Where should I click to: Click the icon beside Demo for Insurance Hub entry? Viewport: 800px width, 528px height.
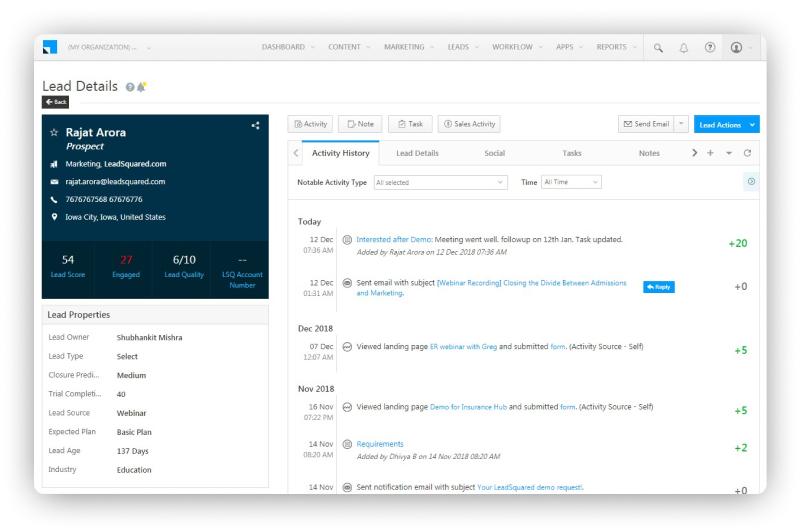click(347, 407)
